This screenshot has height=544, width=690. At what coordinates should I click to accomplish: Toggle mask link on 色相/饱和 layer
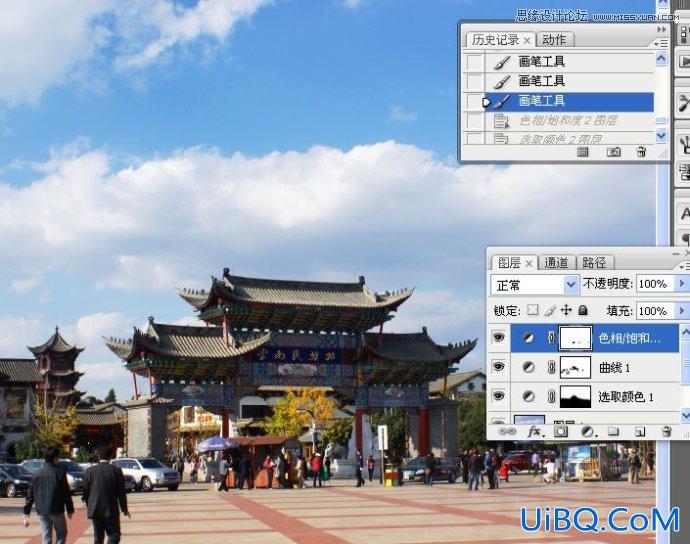point(551,338)
